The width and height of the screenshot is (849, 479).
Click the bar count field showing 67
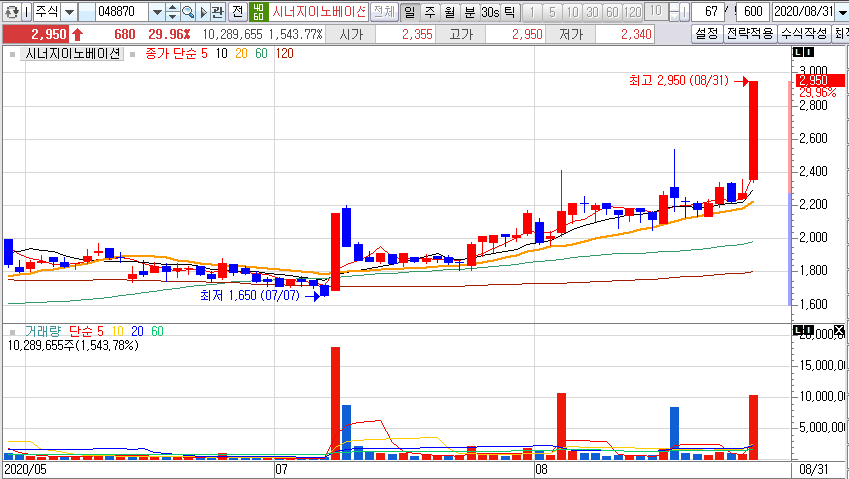click(709, 11)
